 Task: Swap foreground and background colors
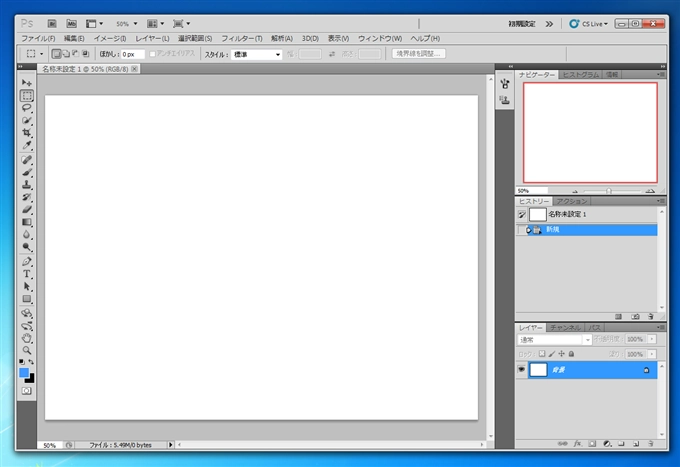pos(31,362)
